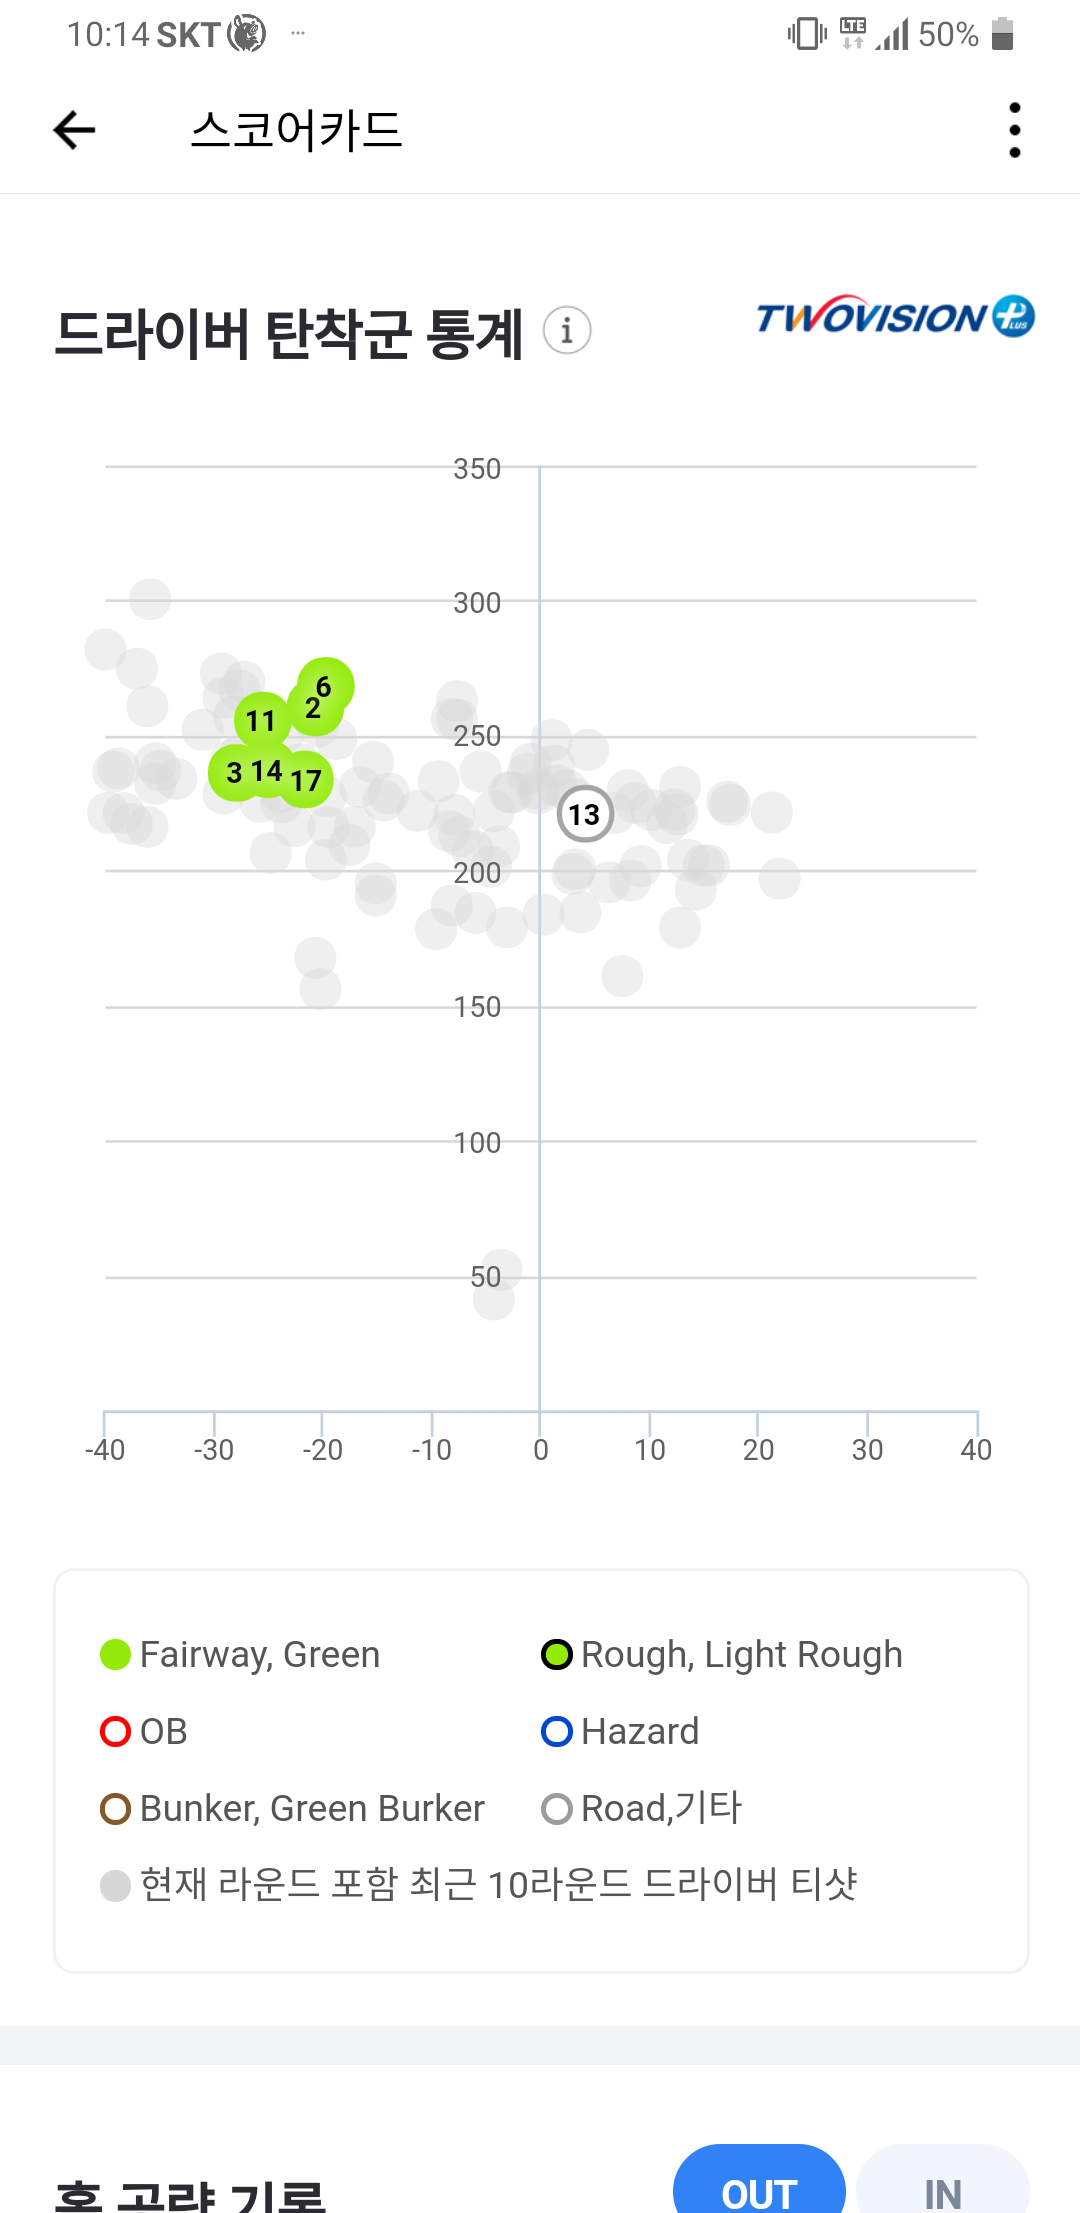1080x2213 pixels.
Task: Tap the Fairway, Green legend swatch
Action: (x=116, y=1655)
